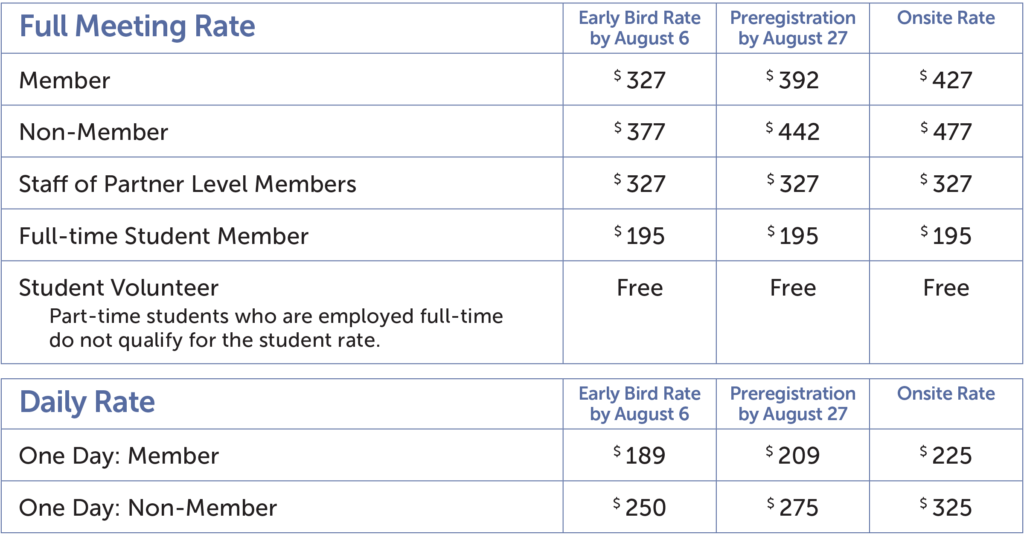Click Member preregistration price $392
1024x537 pixels.
click(x=793, y=80)
